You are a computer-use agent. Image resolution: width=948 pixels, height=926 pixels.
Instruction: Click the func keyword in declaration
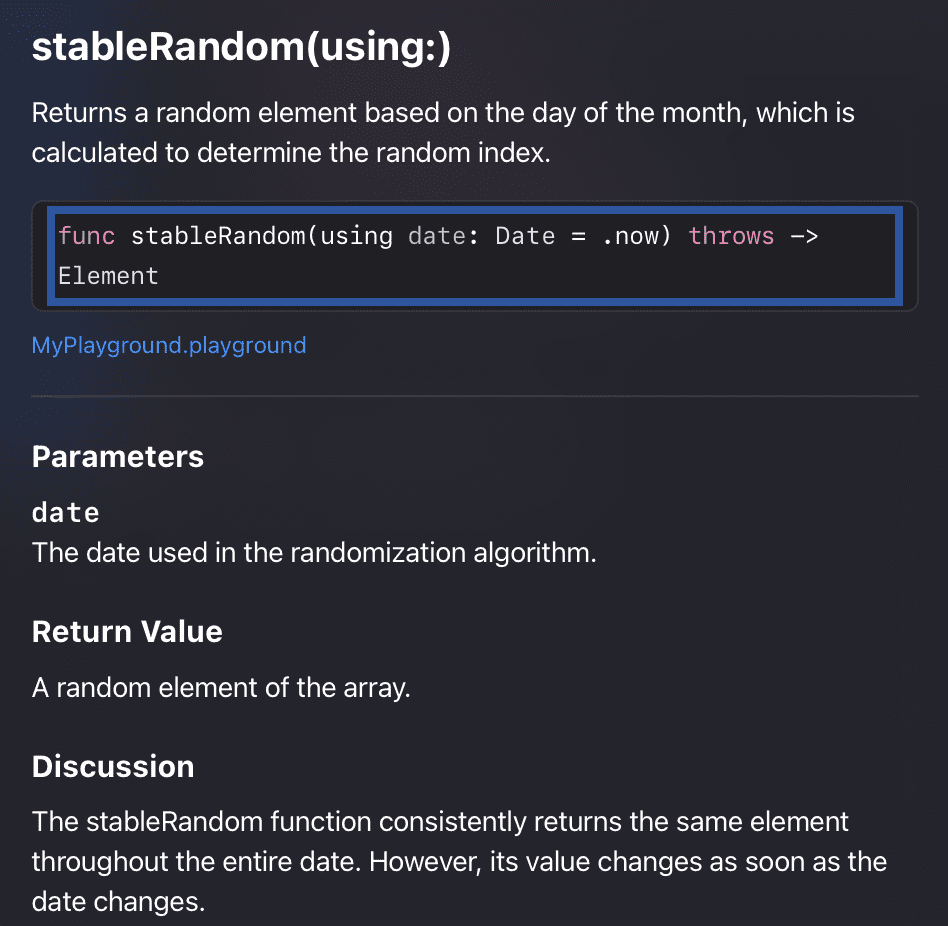[x=86, y=236]
